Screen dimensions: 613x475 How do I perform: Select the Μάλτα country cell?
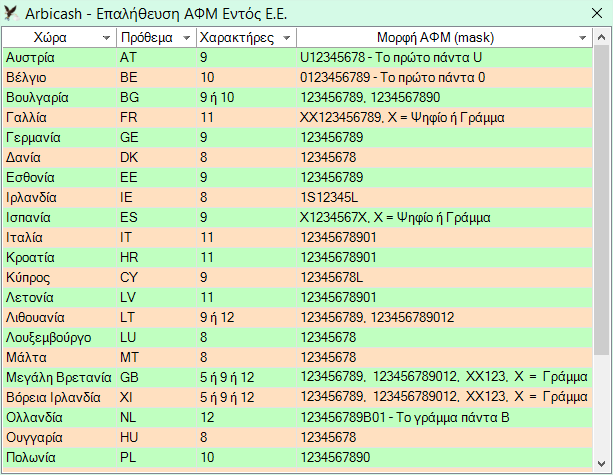[59, 357]
